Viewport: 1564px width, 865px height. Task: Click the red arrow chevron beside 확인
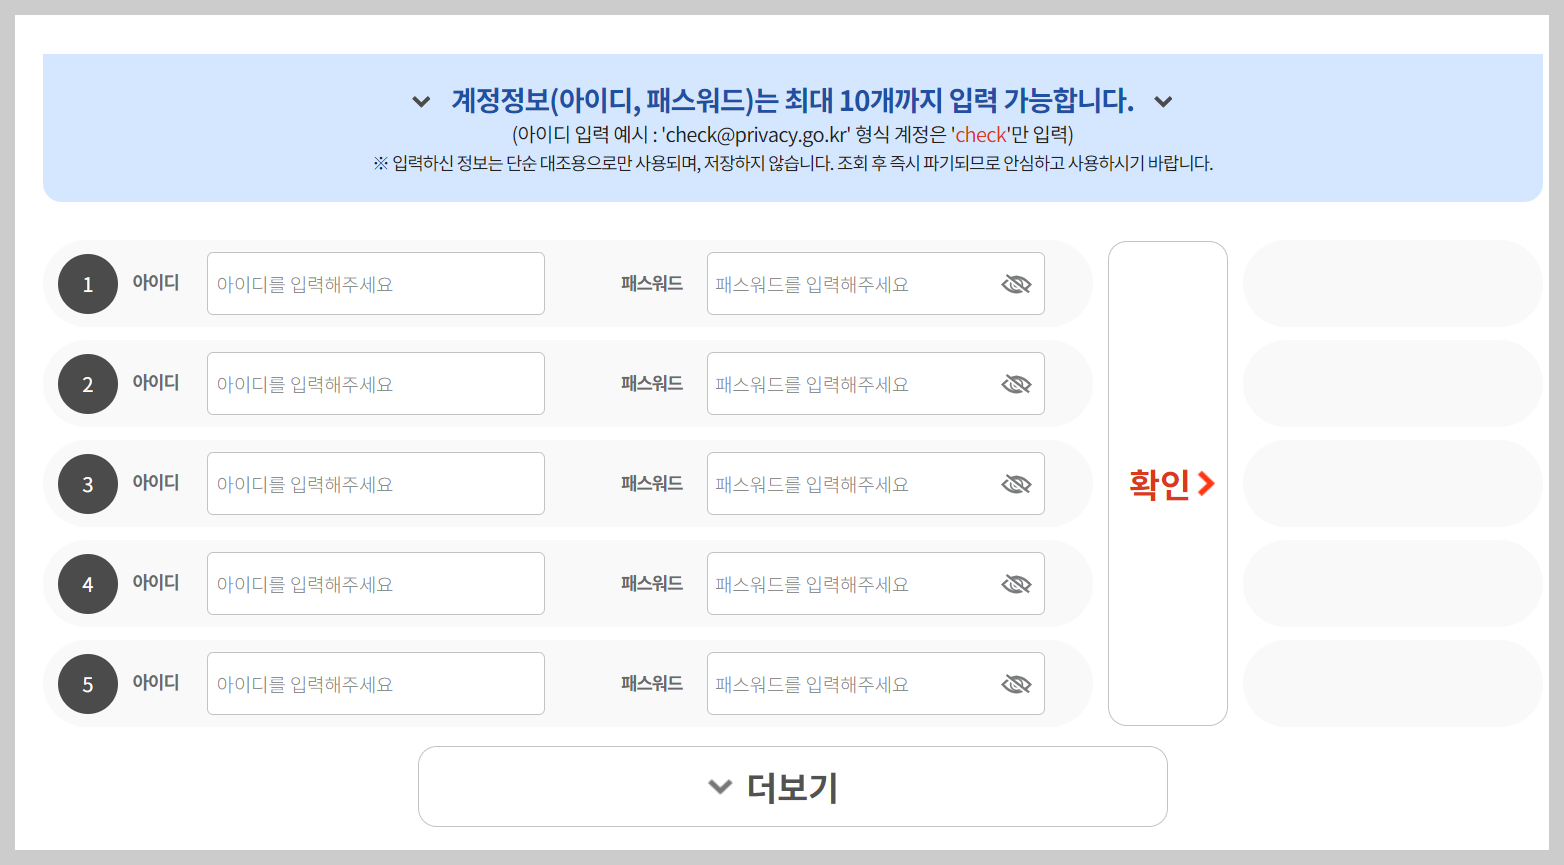[1207, 484]
